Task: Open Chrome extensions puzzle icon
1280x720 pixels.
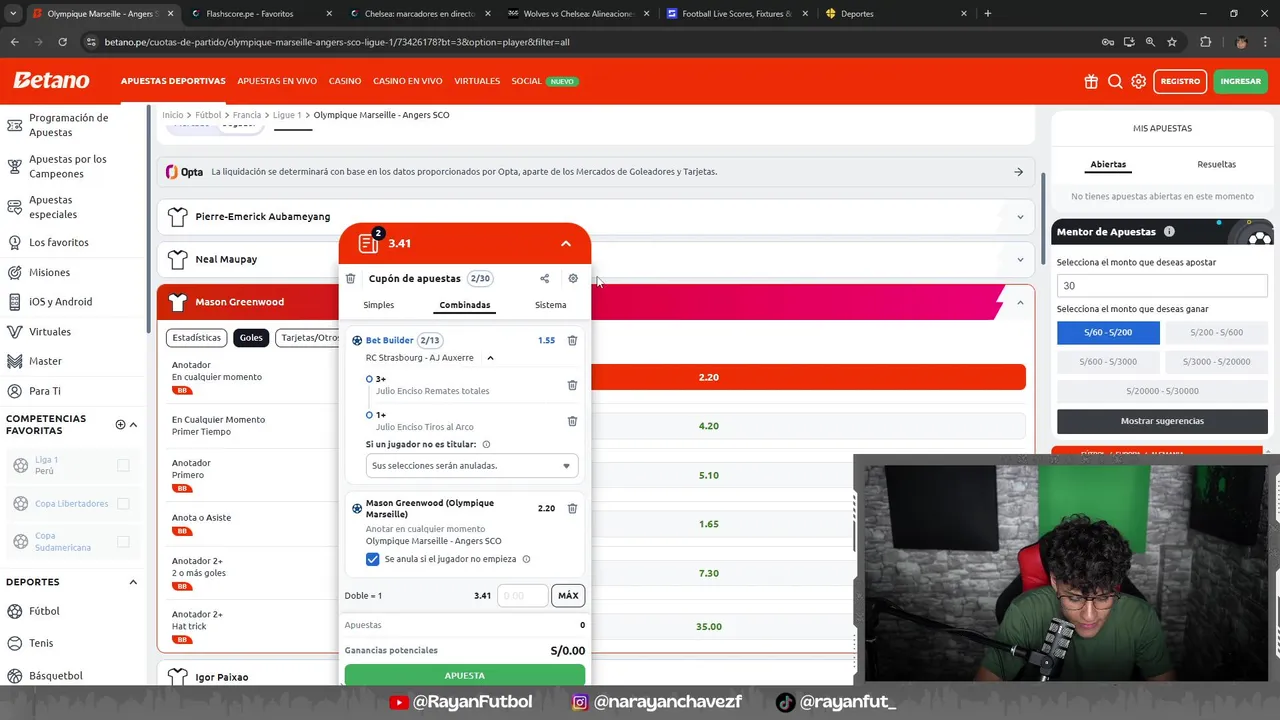Action: (1205, 42)
